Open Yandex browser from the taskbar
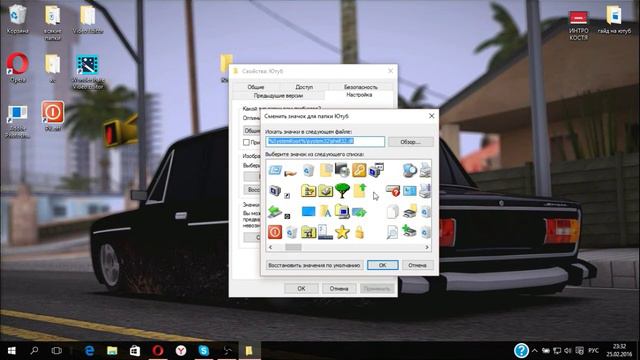 click(x=181, y=351)
